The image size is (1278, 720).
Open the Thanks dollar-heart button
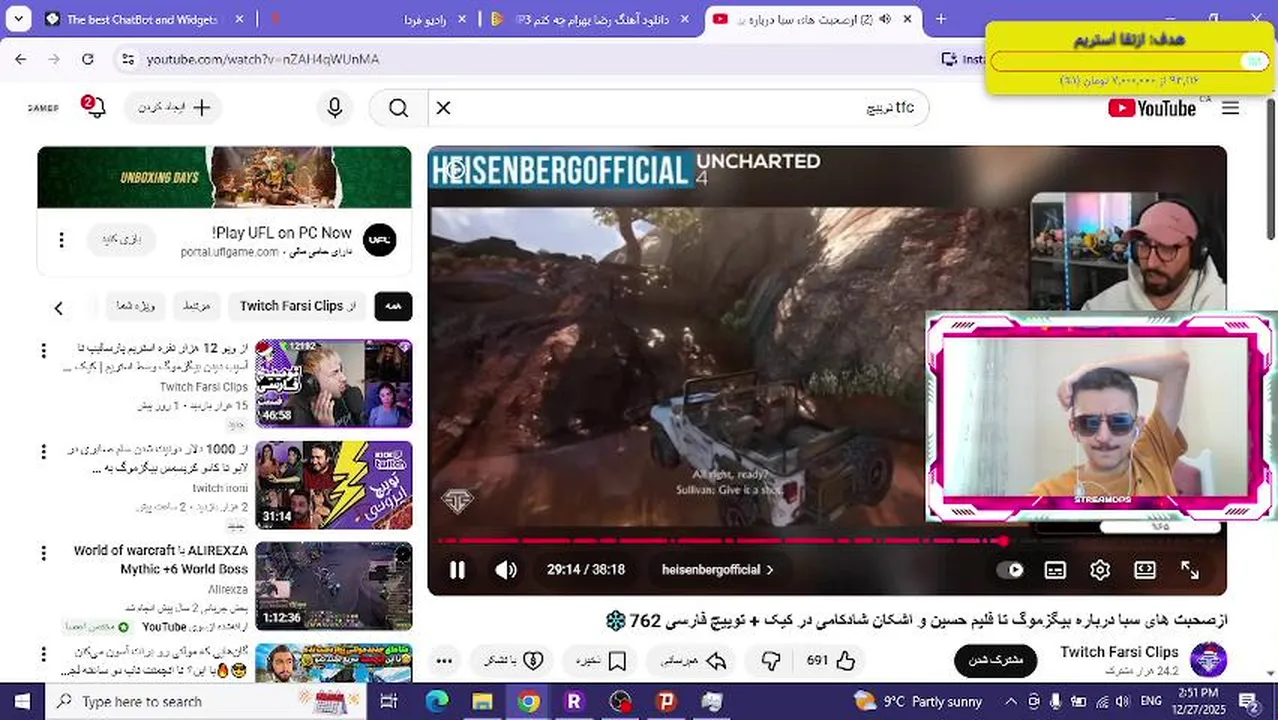coord(514,660)
